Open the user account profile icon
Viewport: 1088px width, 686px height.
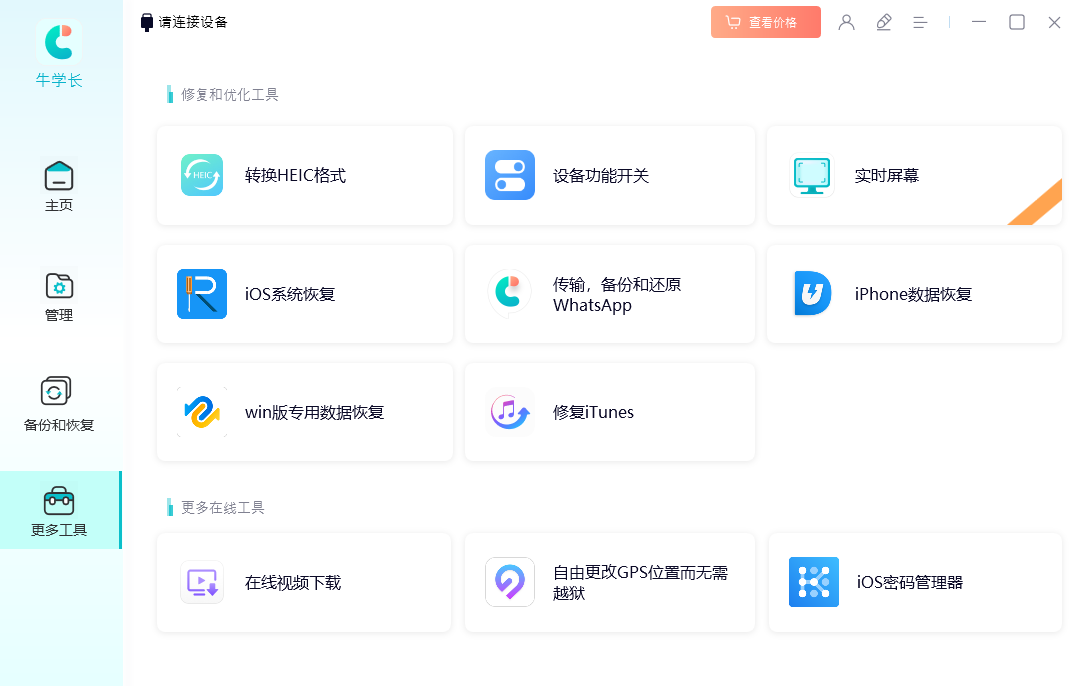847,22
